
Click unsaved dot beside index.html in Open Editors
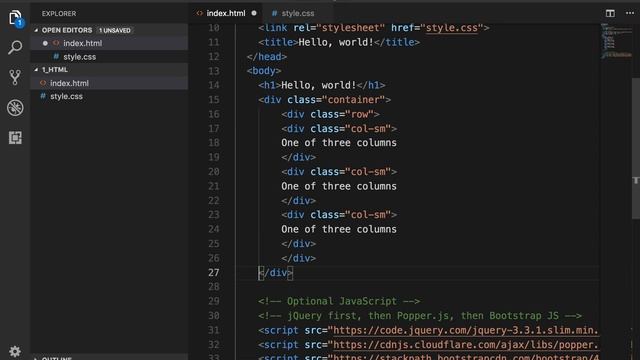(x=45, y=43)
